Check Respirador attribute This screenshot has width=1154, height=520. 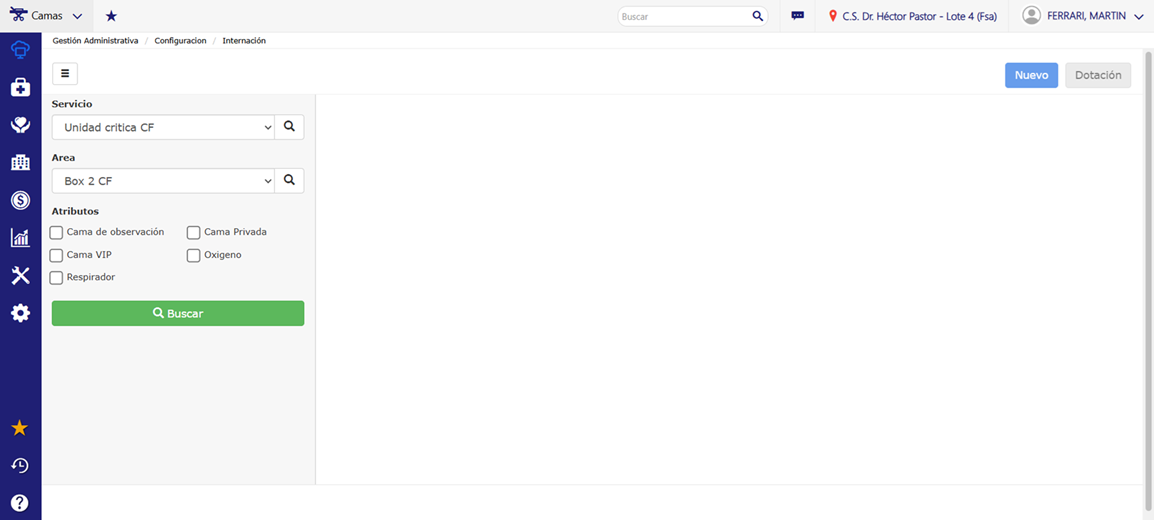pyautogui.click(x=56, y=278)
